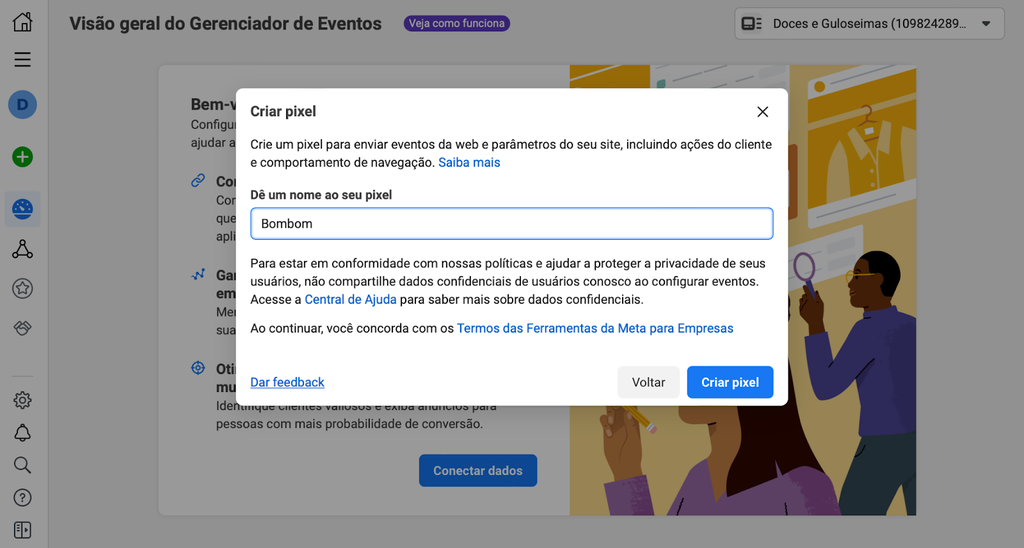
Task: Click the account panel icon beside Doces e Guloseimas
Action: [x=751, y=24]
